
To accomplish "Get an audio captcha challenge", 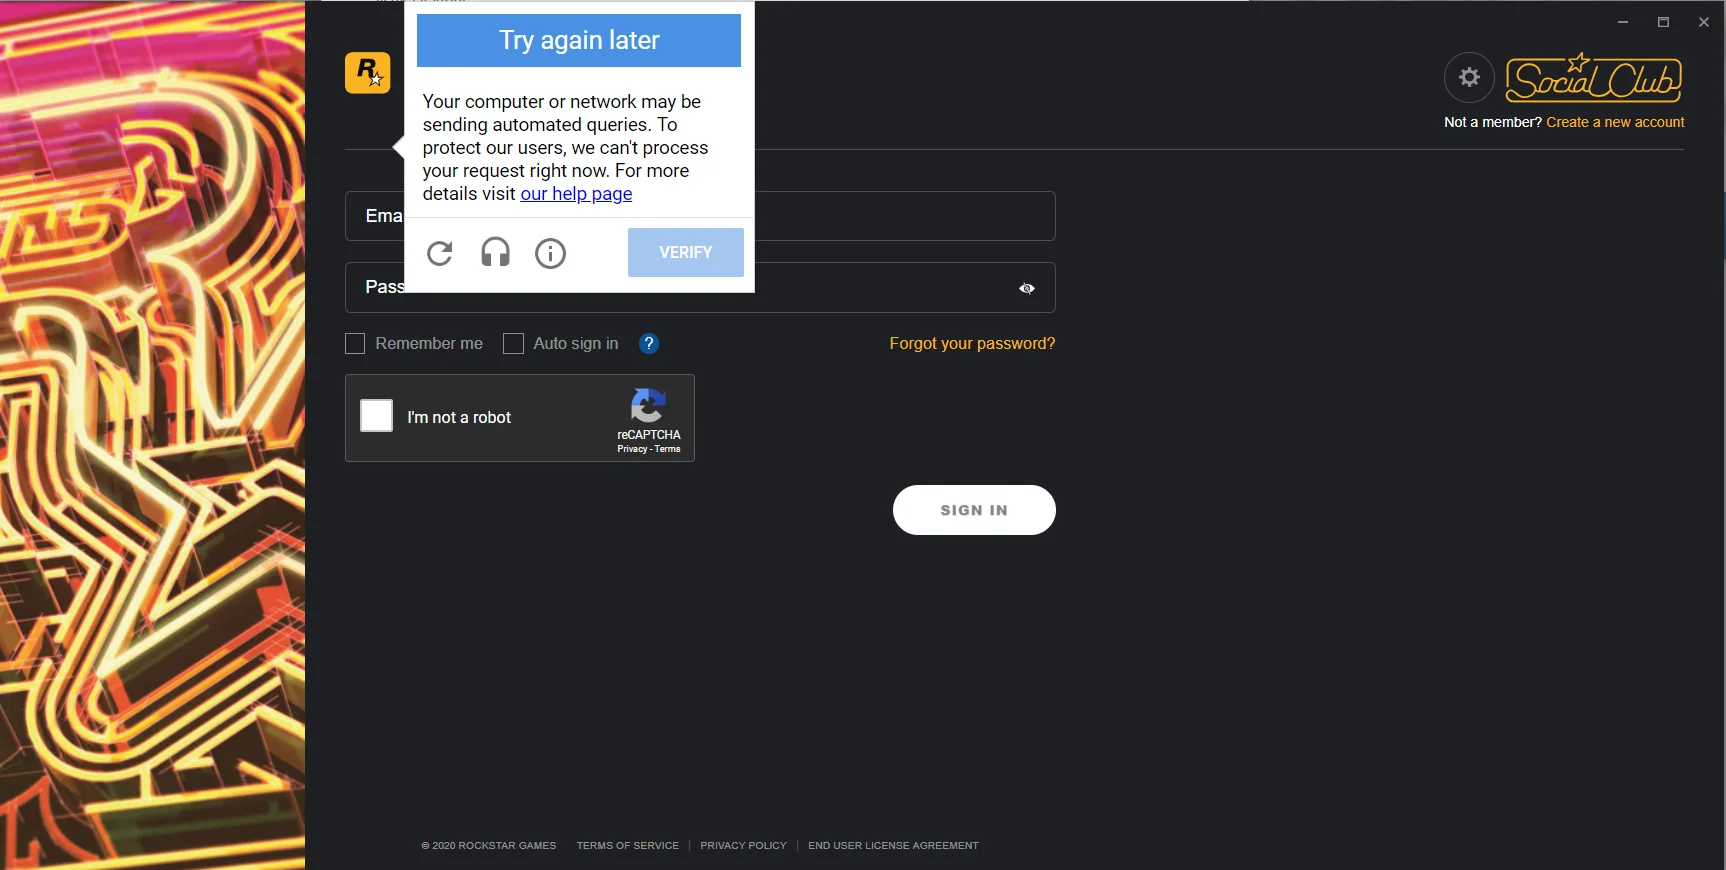I will point(495,253).
